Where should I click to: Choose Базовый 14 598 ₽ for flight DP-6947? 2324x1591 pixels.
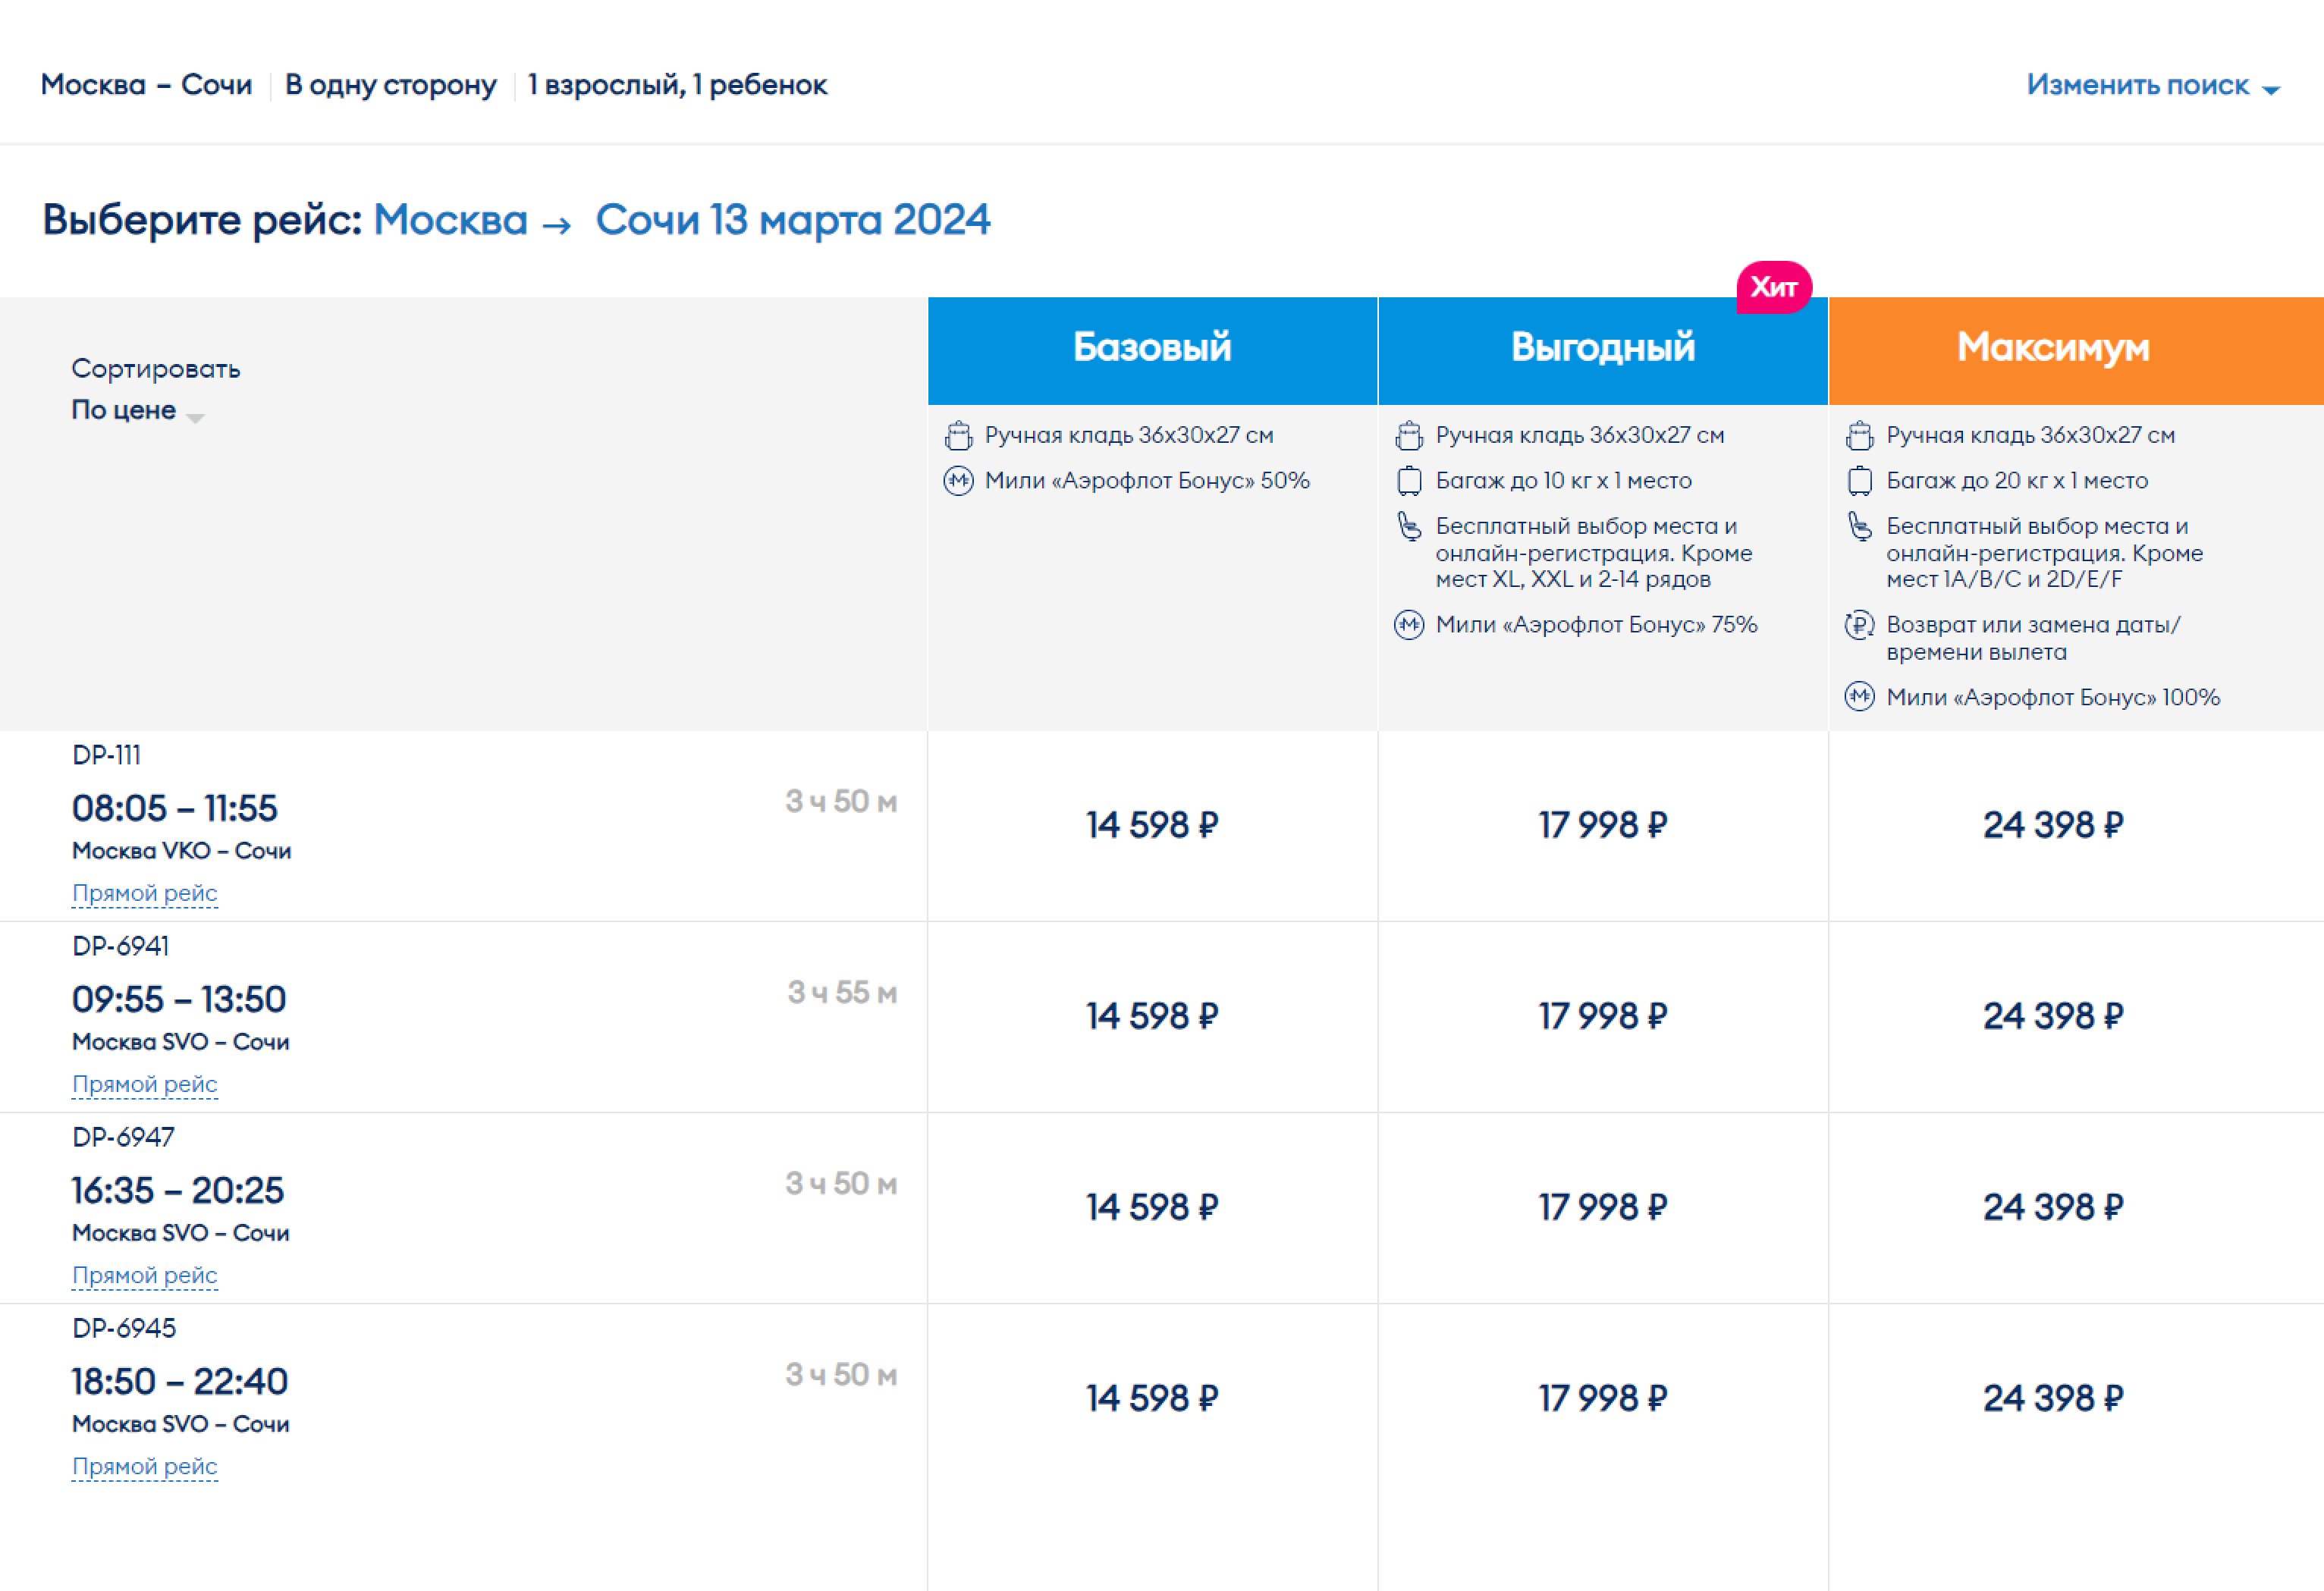(1152, 1208)
